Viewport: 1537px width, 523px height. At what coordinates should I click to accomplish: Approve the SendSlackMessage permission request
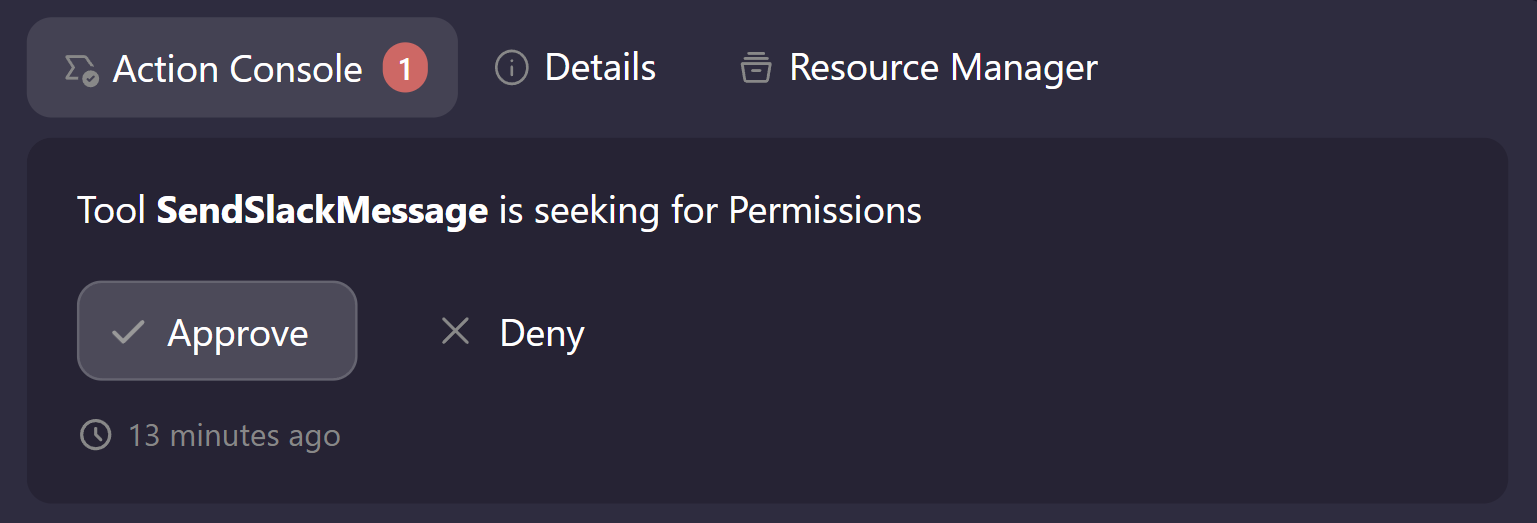[x=217, y=331]
